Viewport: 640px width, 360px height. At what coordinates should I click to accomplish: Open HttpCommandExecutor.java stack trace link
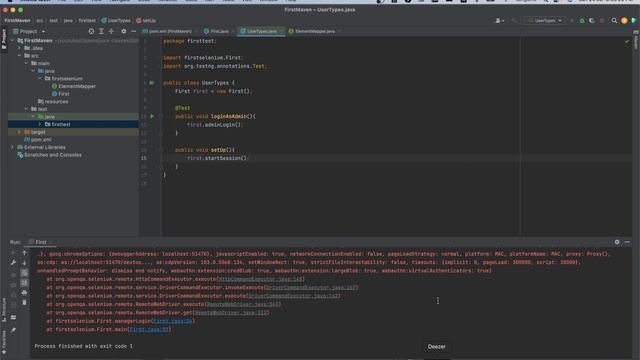pos(261,279)
